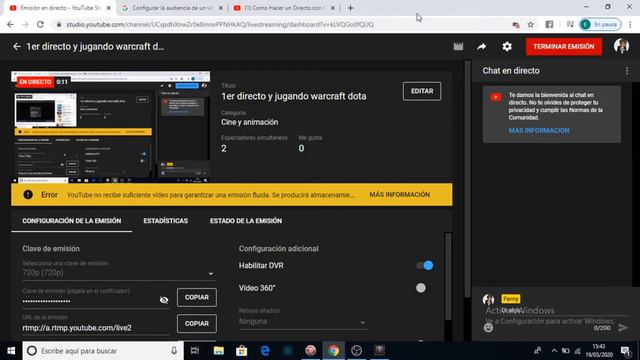The height and width of the screenshot is (360, 640).
Task: Click the taskbar clock showing 15:43
Action: tap(599, 351)
